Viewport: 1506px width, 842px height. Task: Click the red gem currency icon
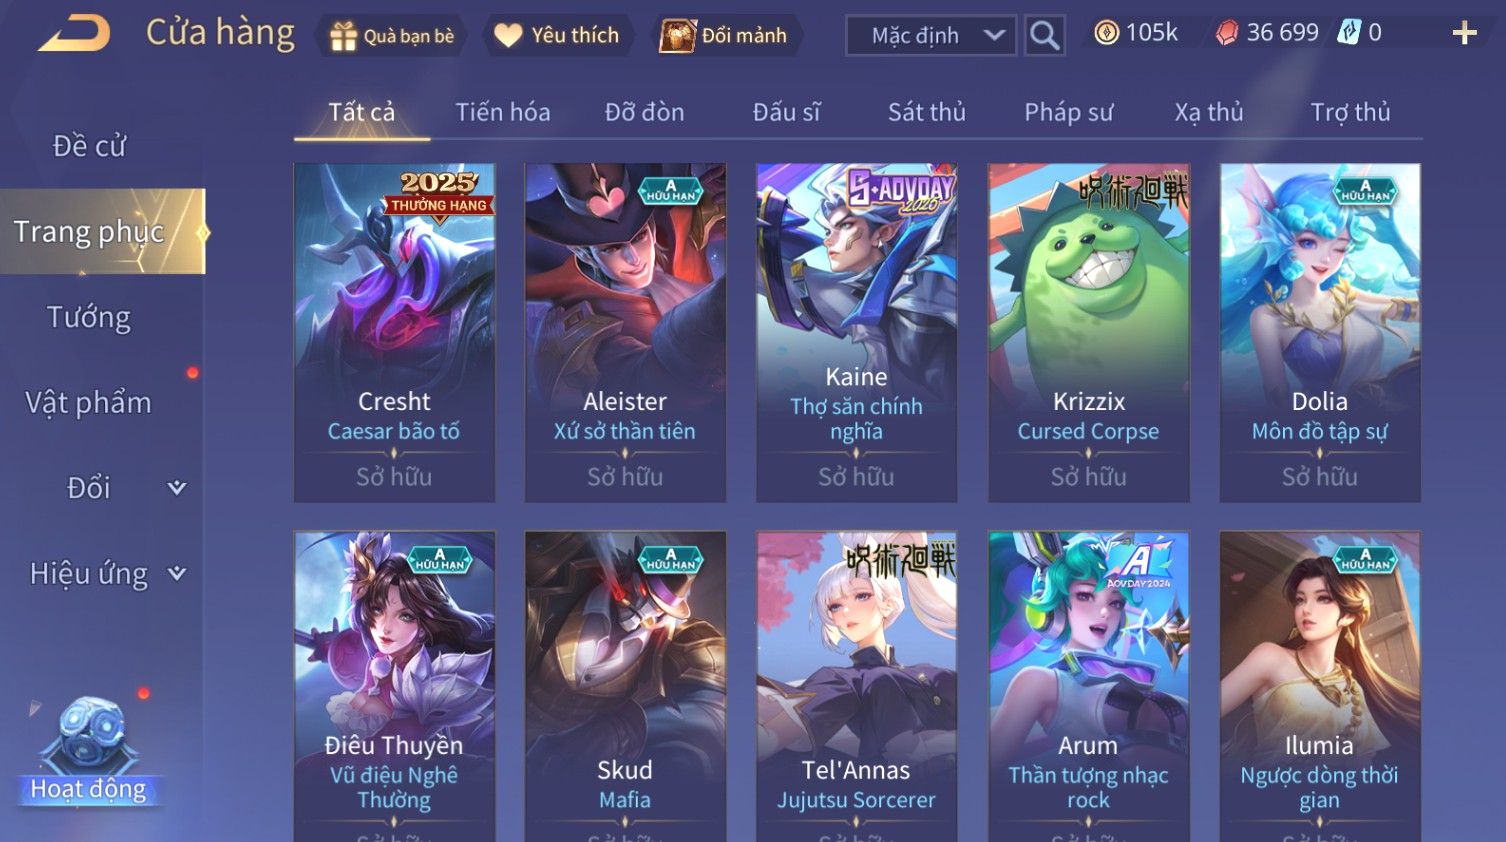click(x=1227, y=33)
